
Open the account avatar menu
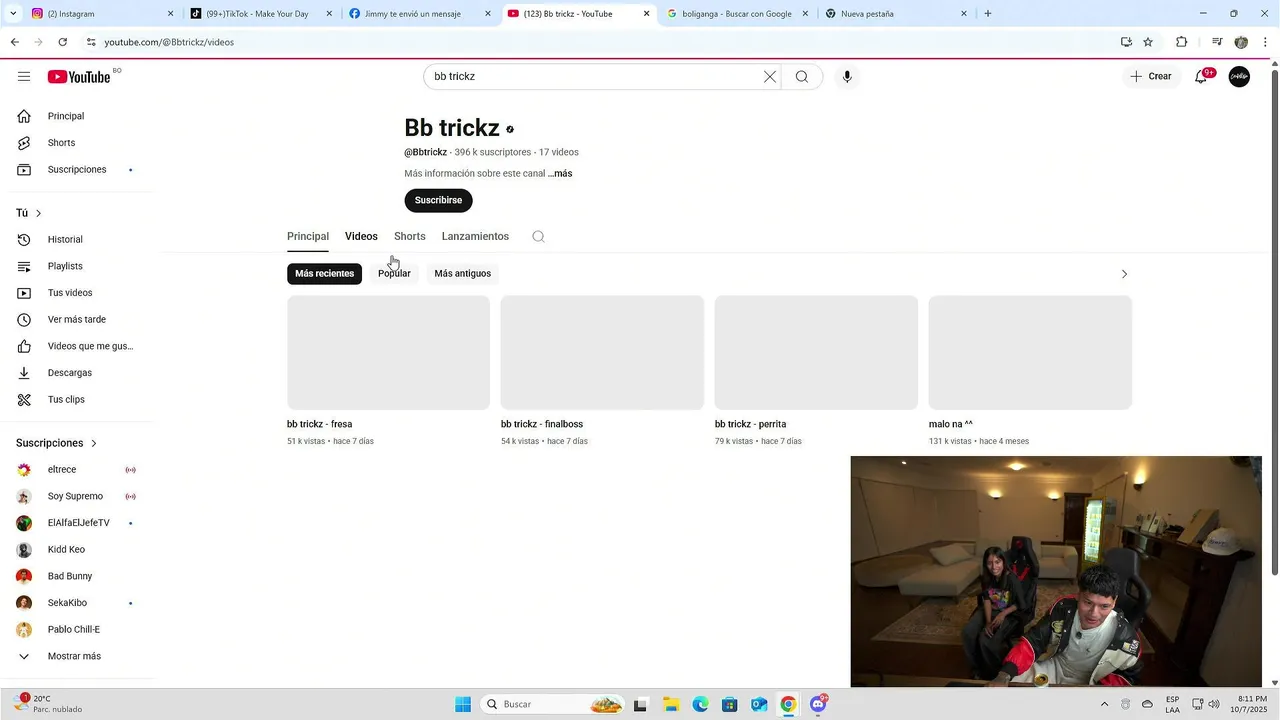click(1239, 77)
